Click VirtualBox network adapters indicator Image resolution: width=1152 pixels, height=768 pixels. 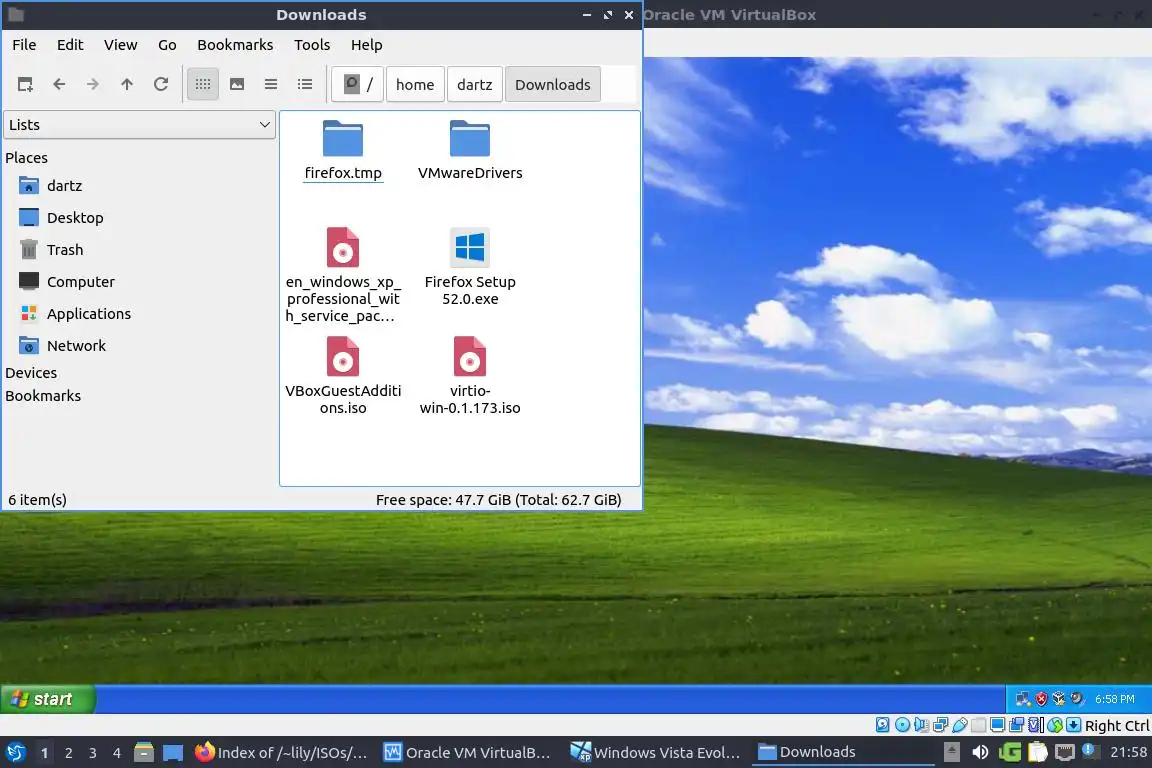(x=940, y=725)
